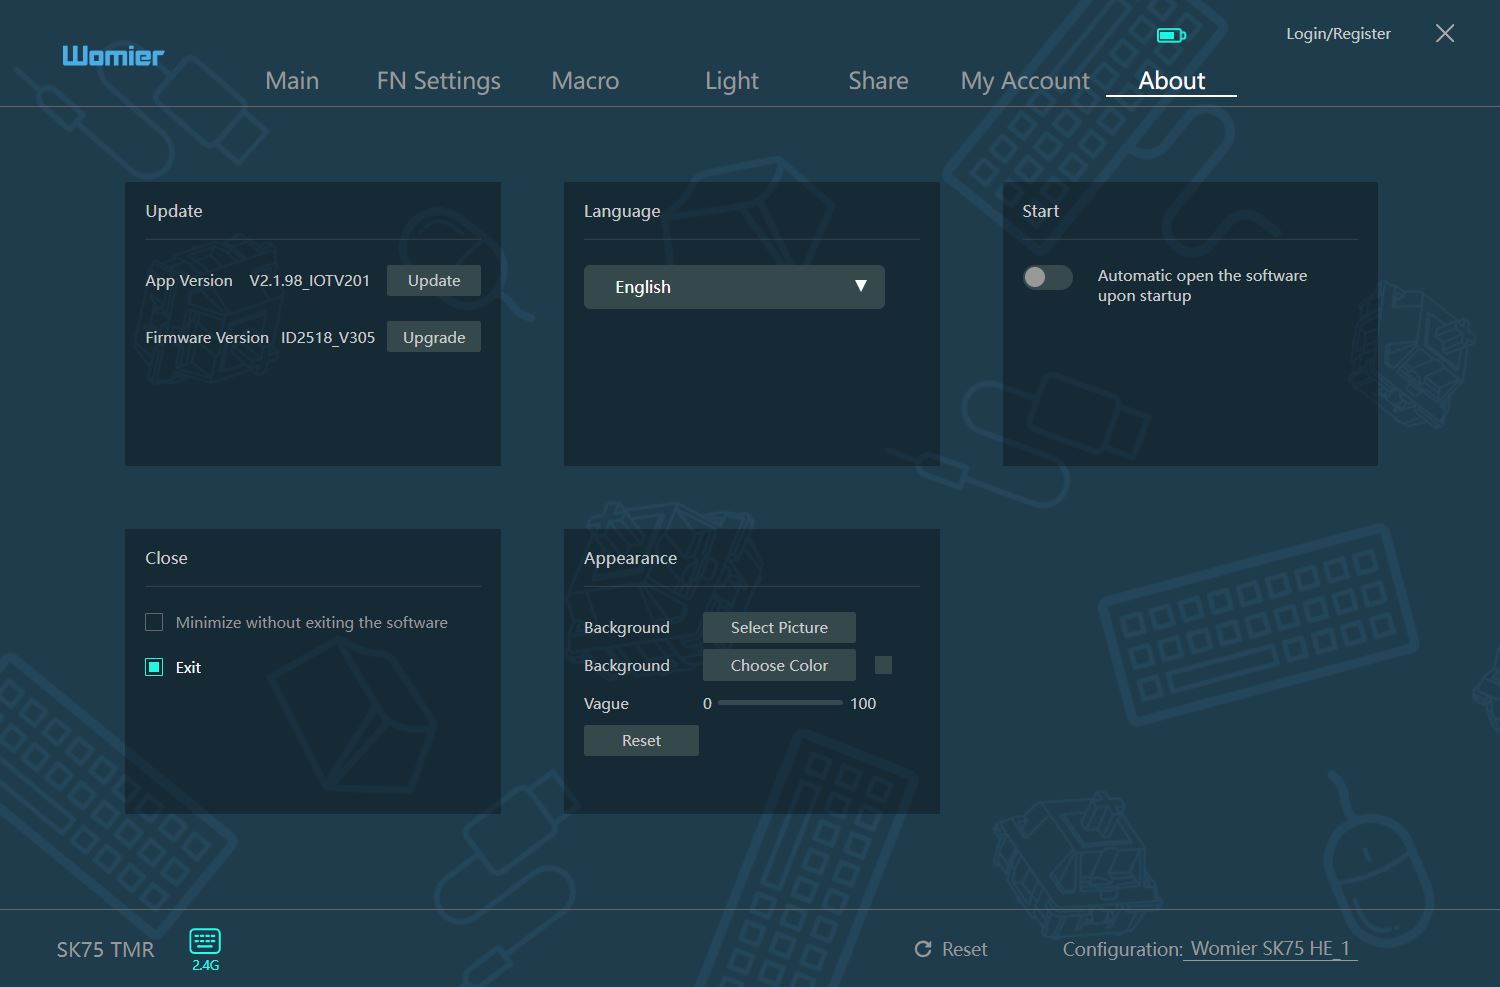Check Minimize without exiting the software
The height and width of the screenshot is (987, 1500).
point(154,622)
